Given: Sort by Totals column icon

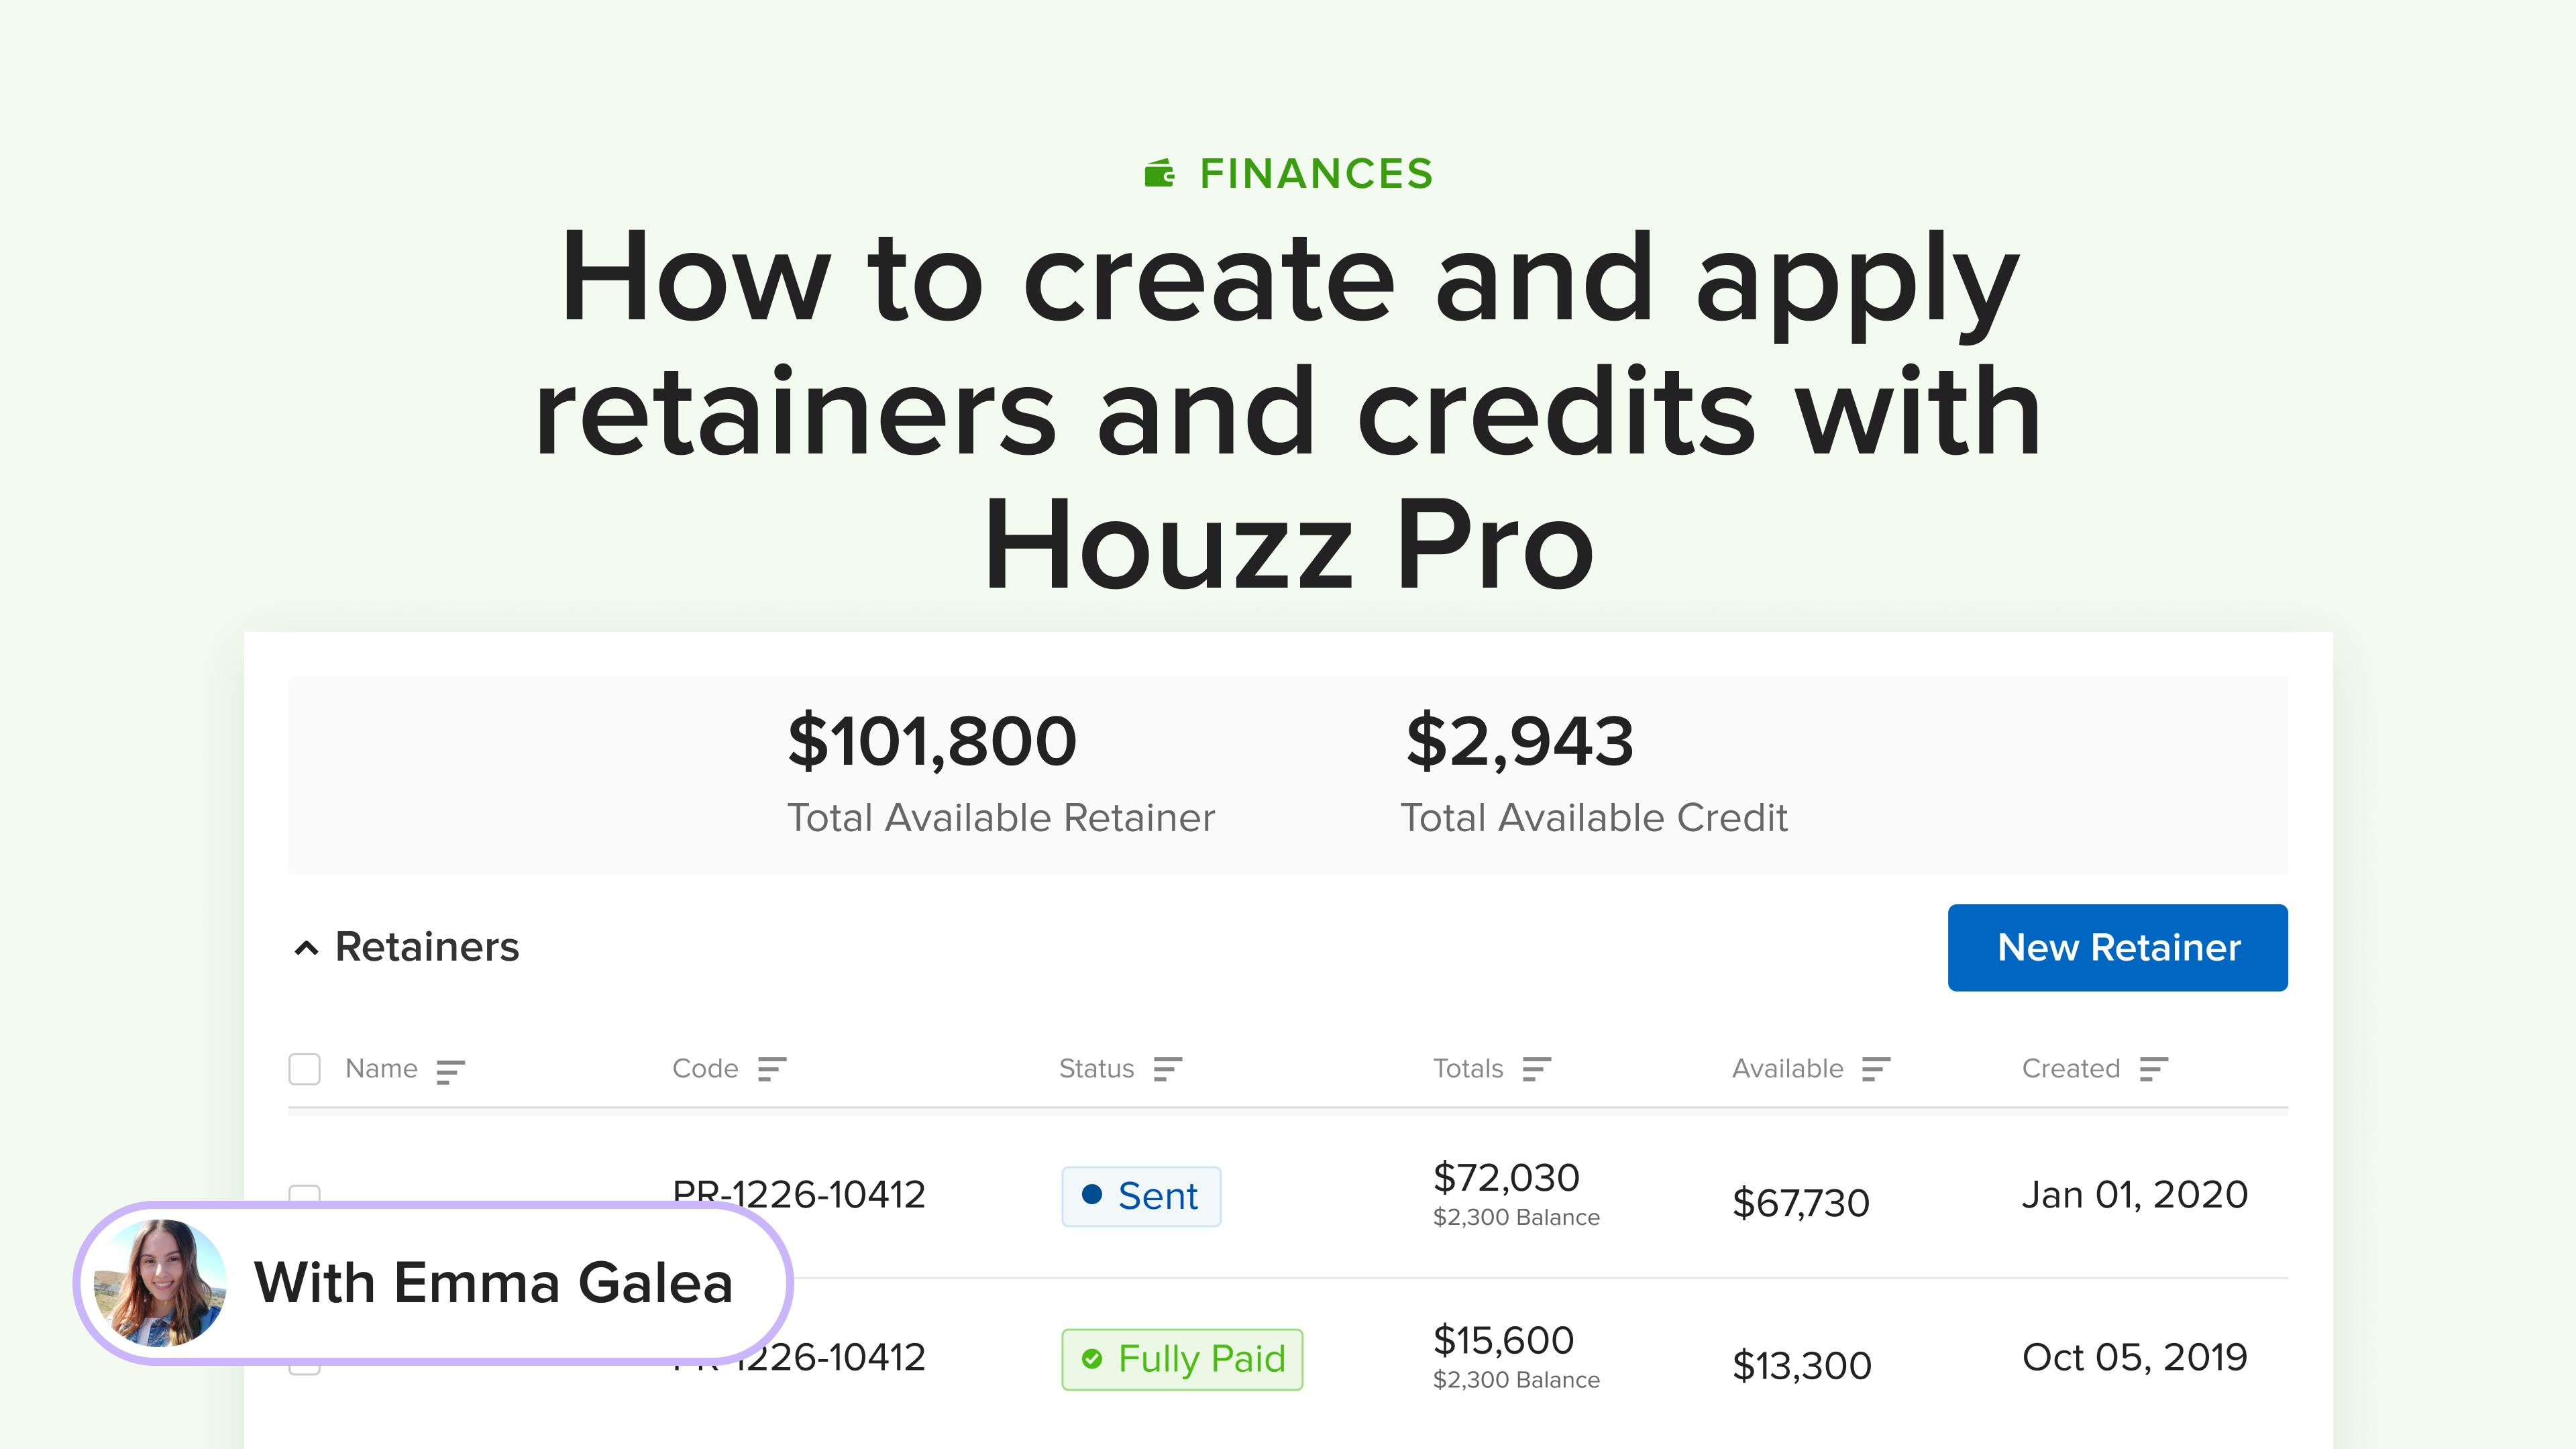Looking at the screenshot, I should (x=1536, y=1069).
